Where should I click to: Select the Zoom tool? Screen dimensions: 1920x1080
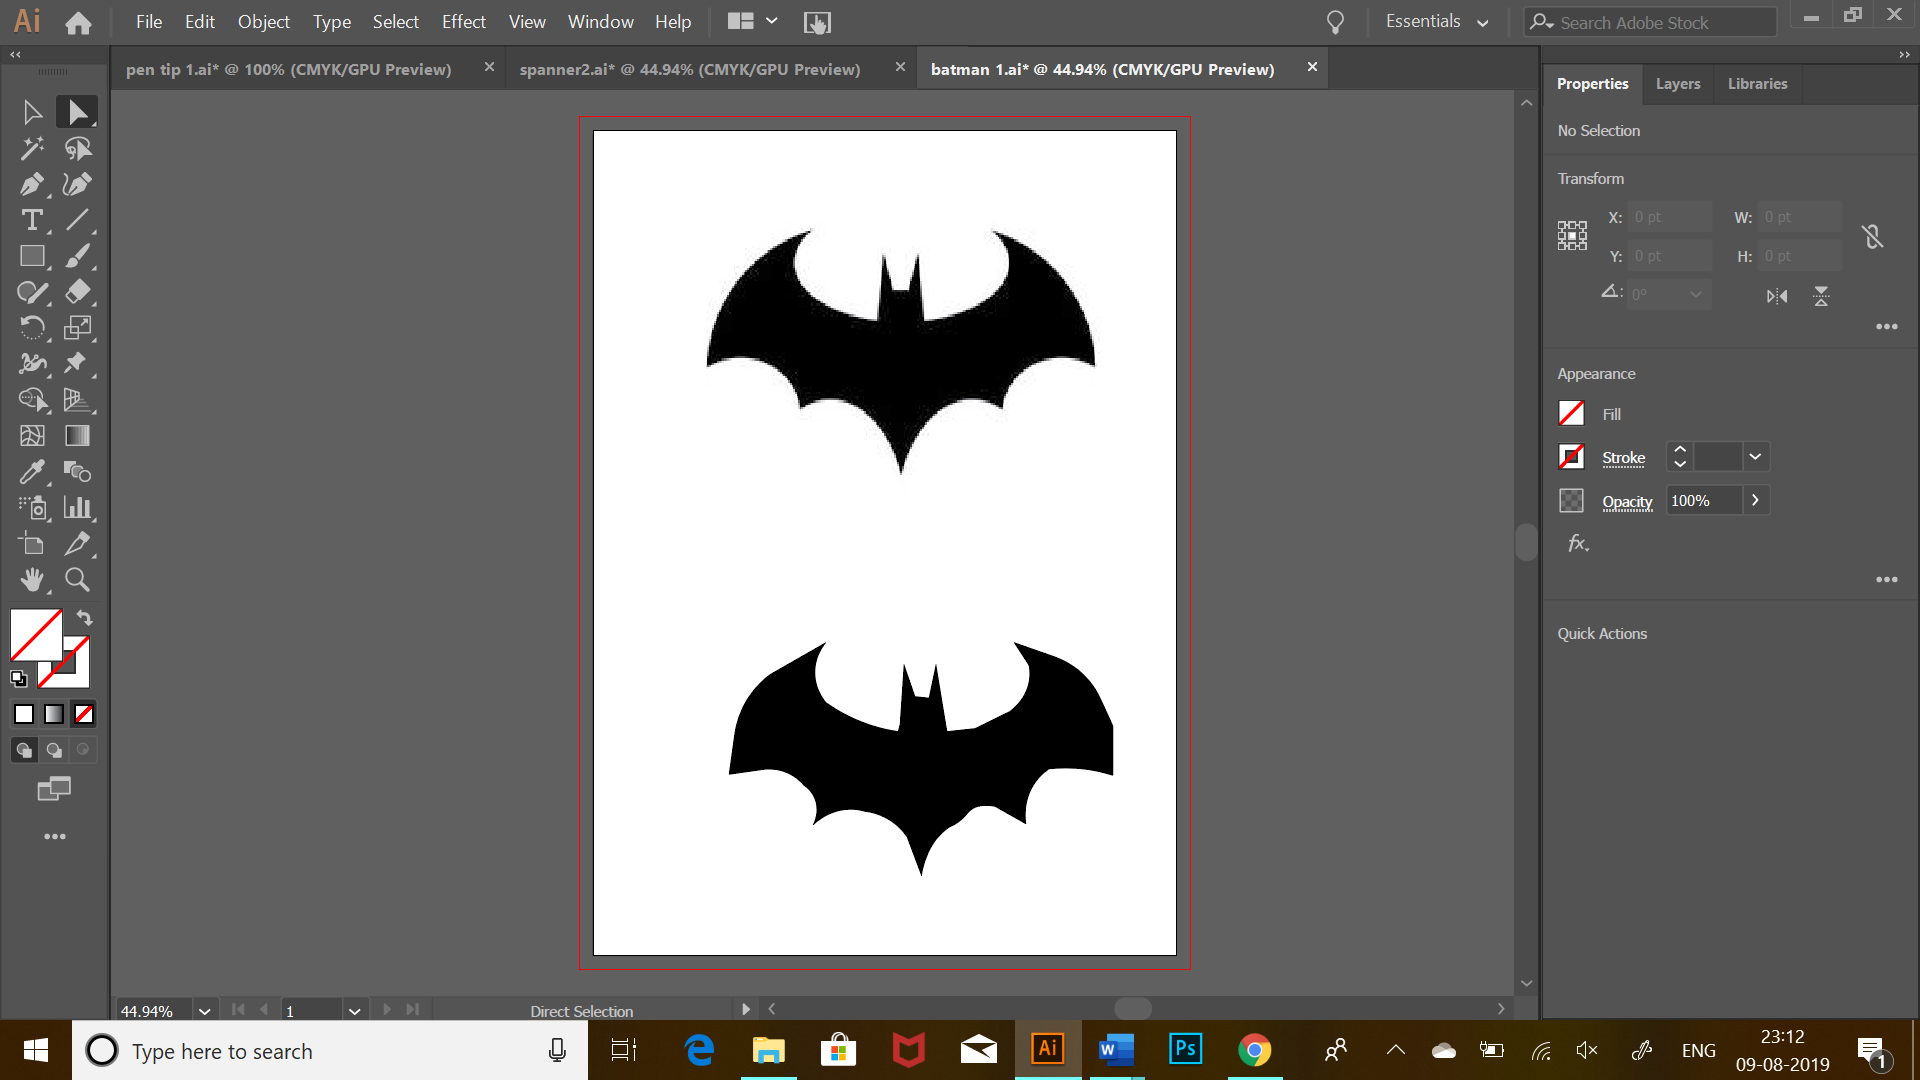(77, 580)
